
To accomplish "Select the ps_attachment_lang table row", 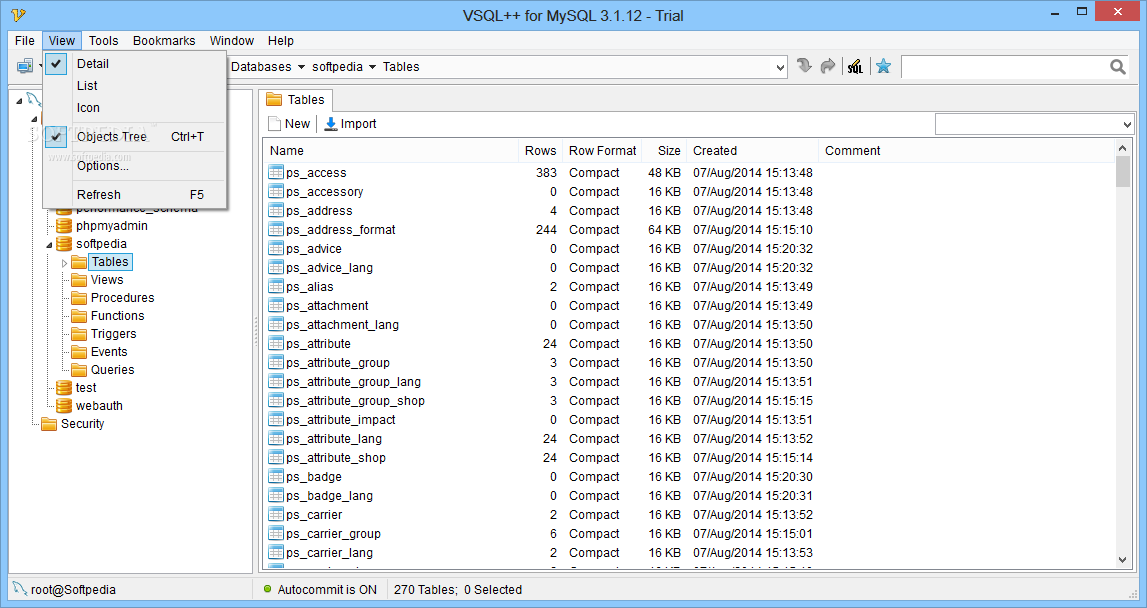I will click(x=689, y=324).
